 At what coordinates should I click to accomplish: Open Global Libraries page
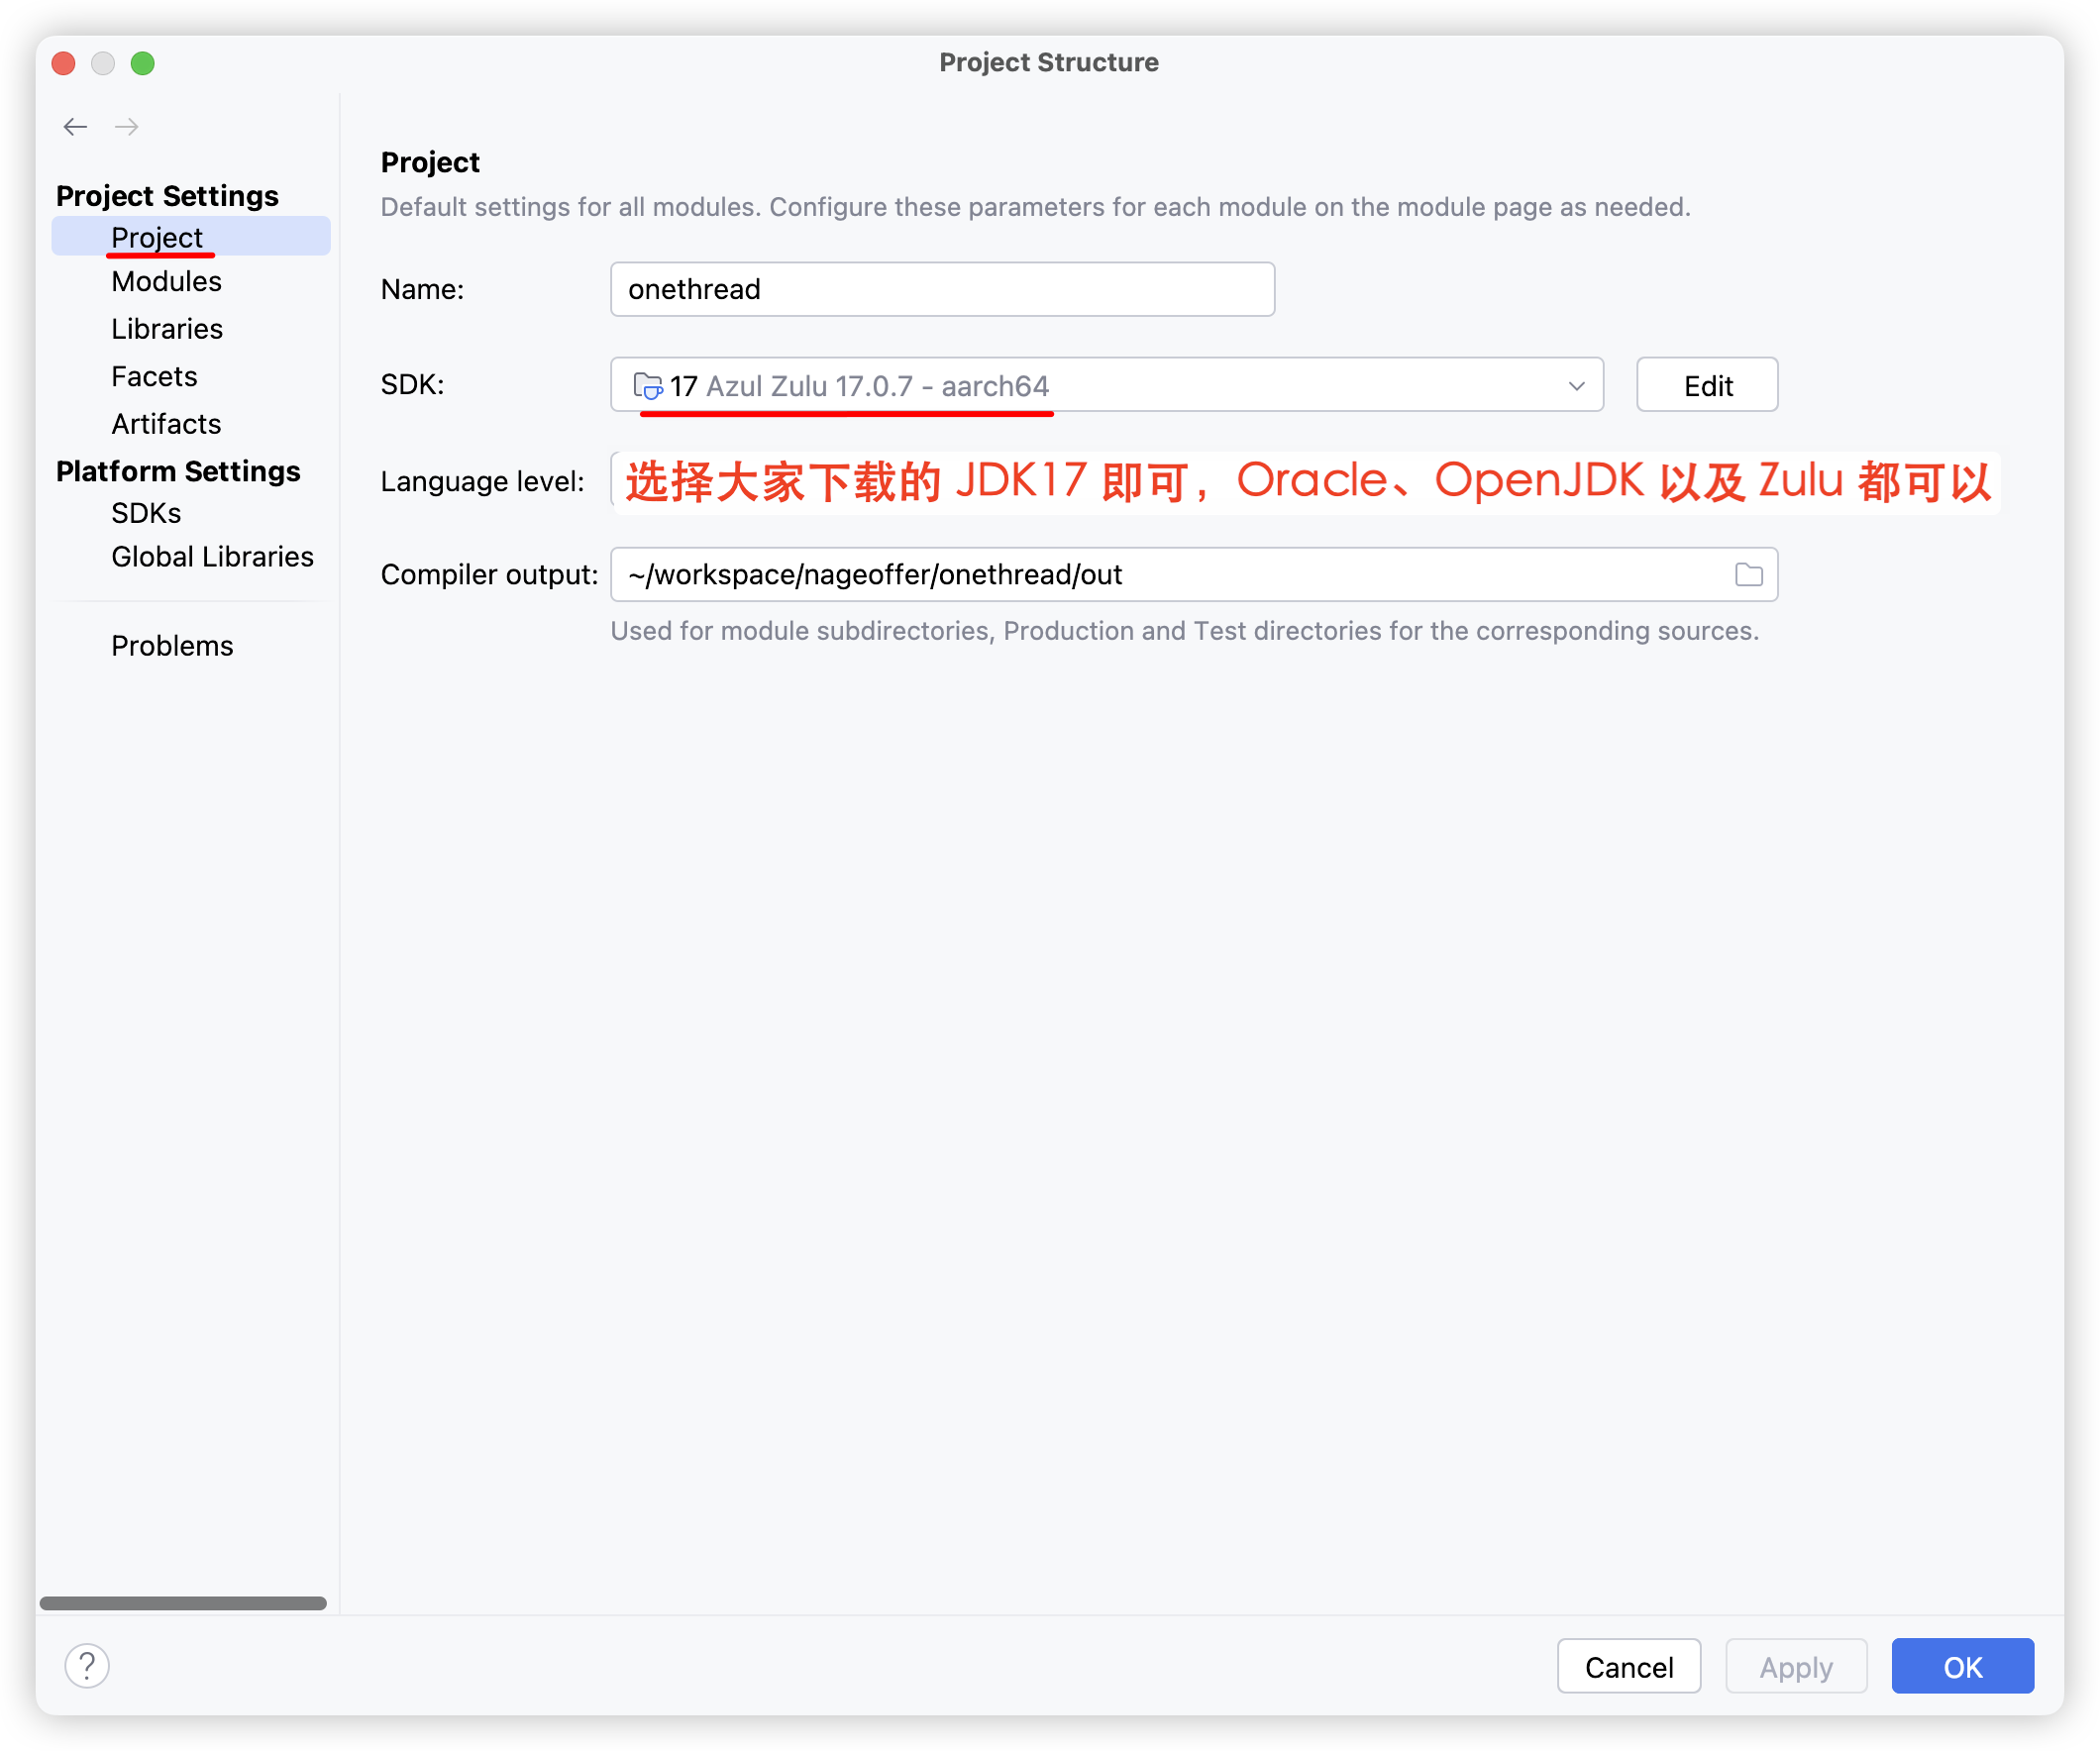(212, 557)
